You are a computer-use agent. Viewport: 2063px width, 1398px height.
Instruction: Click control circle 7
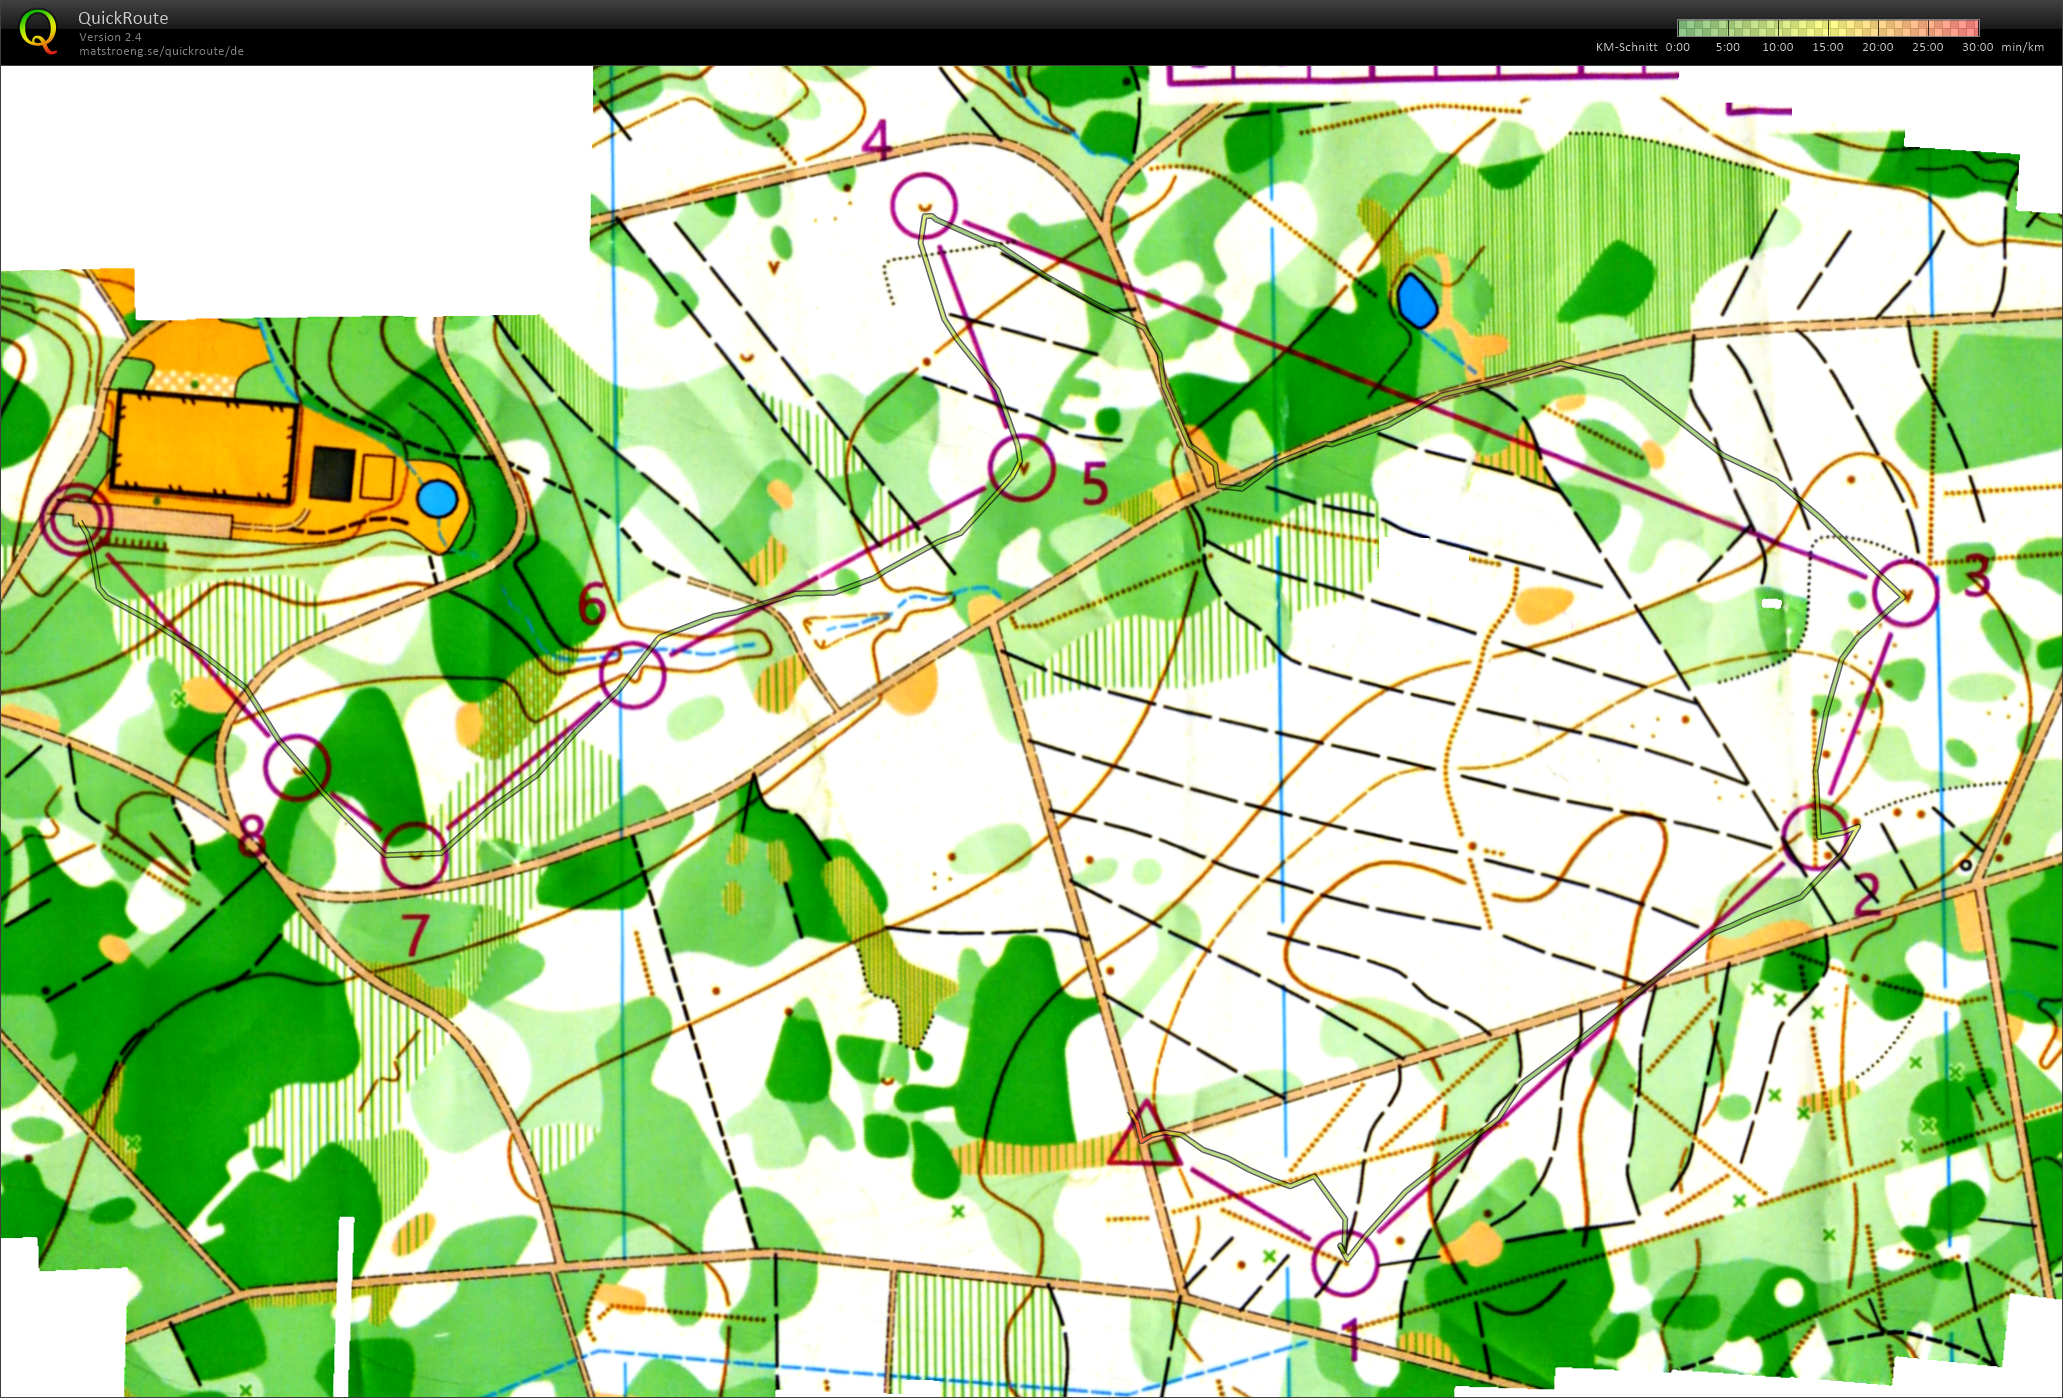tap(414, 854)
